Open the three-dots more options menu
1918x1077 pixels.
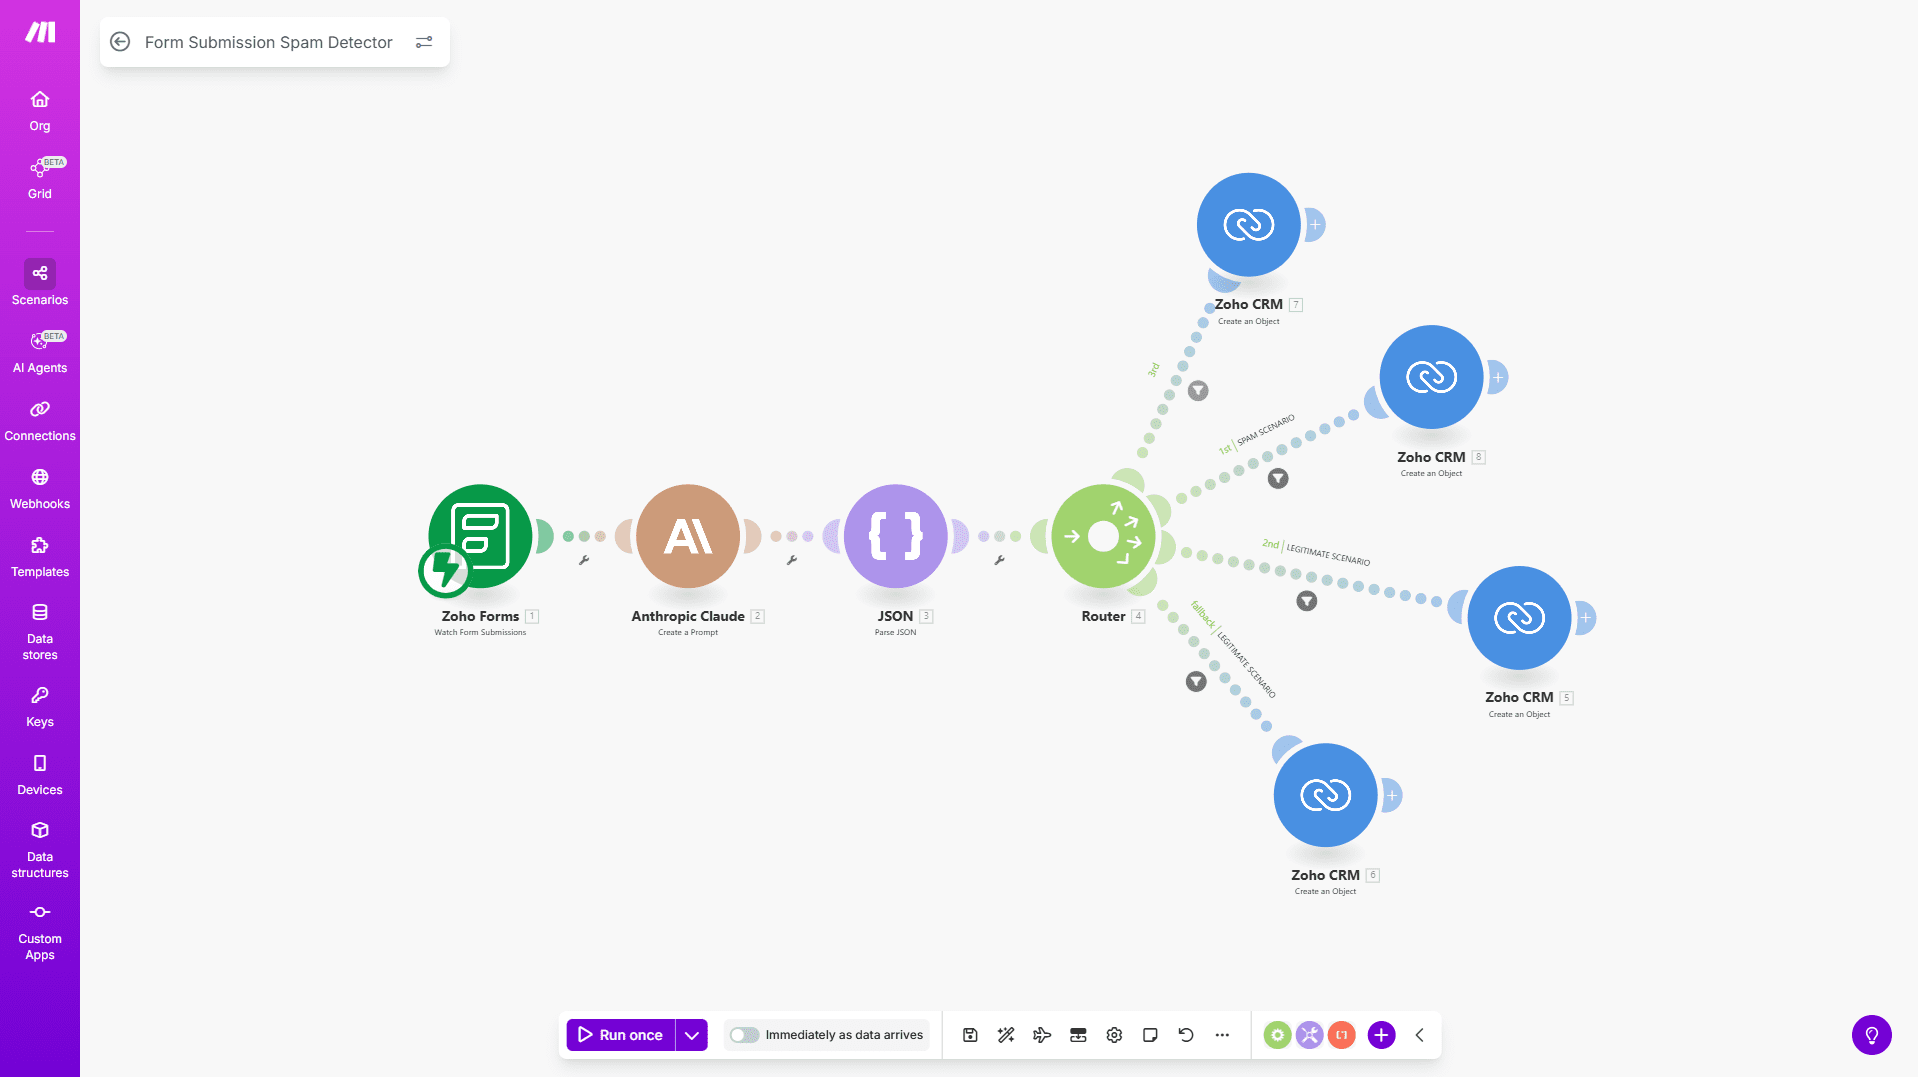pyautogui.click(x=1222, y=1035)
